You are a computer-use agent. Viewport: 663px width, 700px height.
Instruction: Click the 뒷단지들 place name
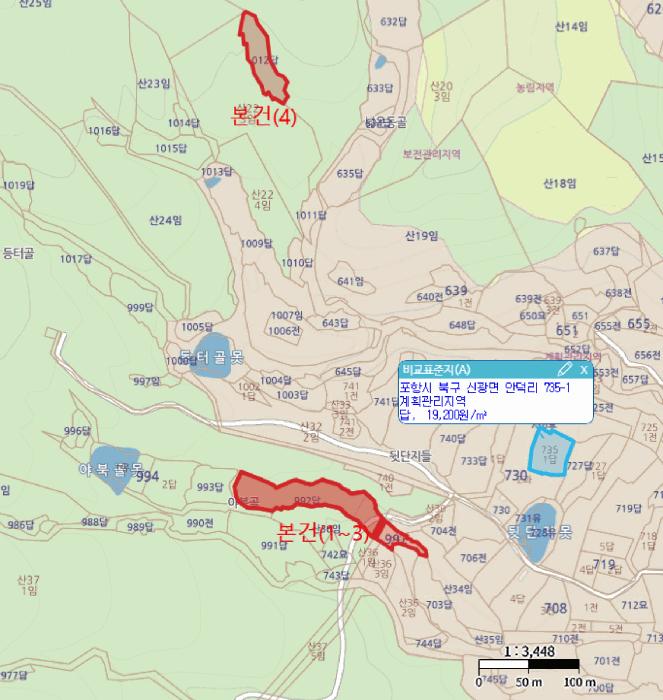click(x=410, y=455)
